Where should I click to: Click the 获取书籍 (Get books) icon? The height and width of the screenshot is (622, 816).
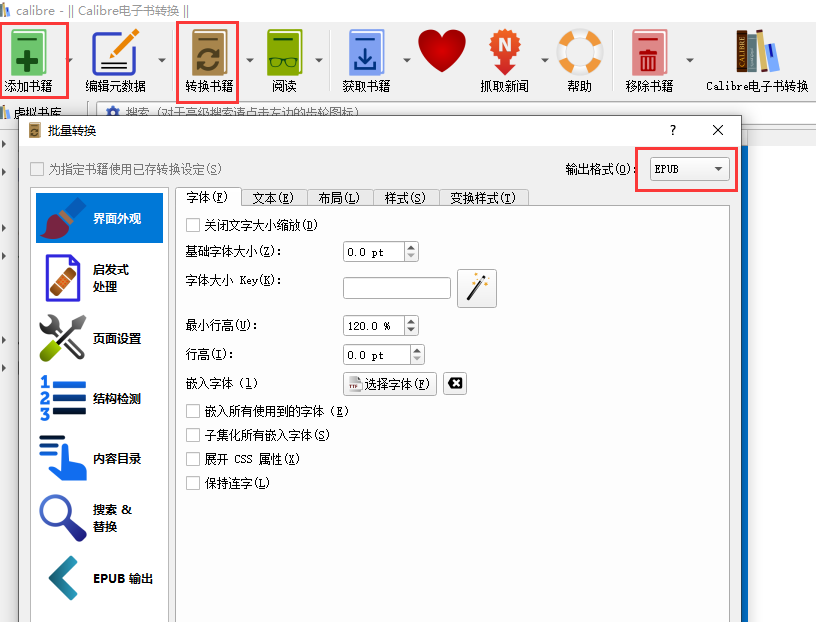point(366,53)
